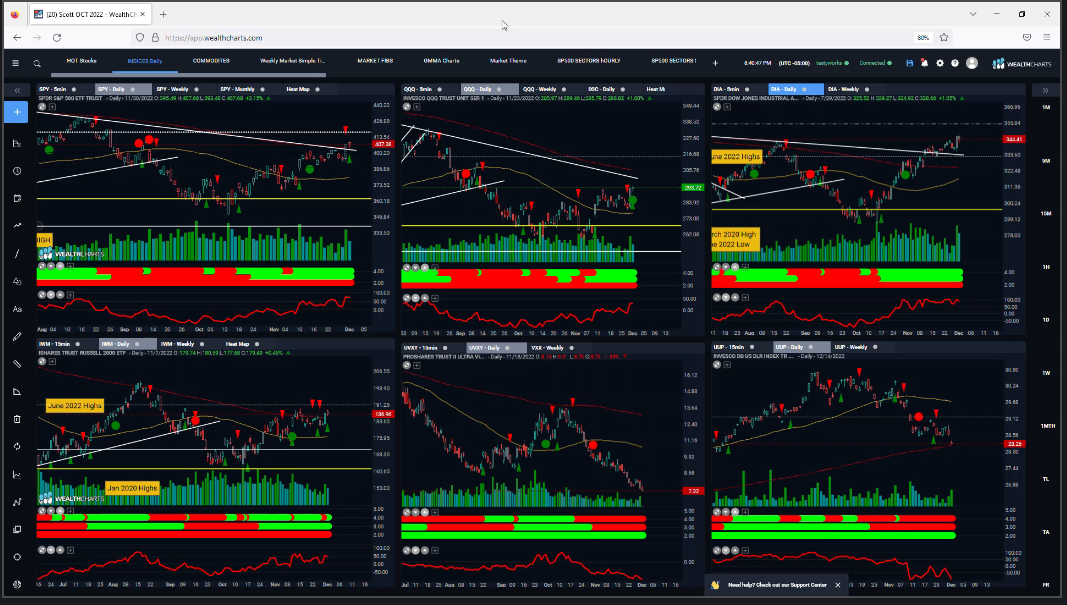The image size is (1067, 605).
Task: Select the 1M timeframe button
Action: coord(1046,108)
